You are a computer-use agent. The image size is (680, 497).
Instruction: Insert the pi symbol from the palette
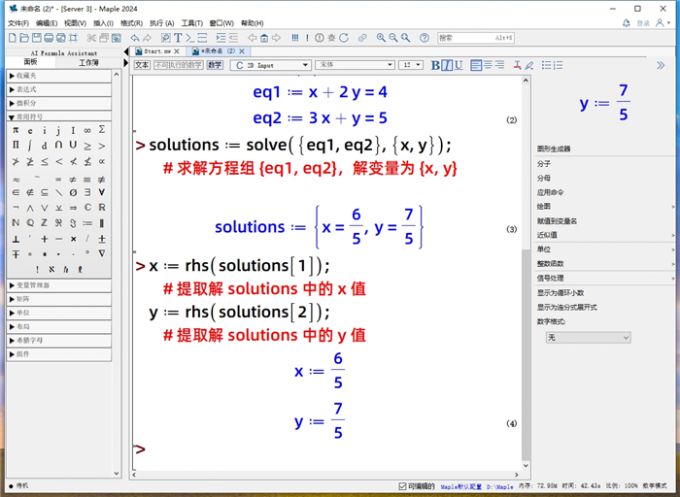(x=16, y=130)
